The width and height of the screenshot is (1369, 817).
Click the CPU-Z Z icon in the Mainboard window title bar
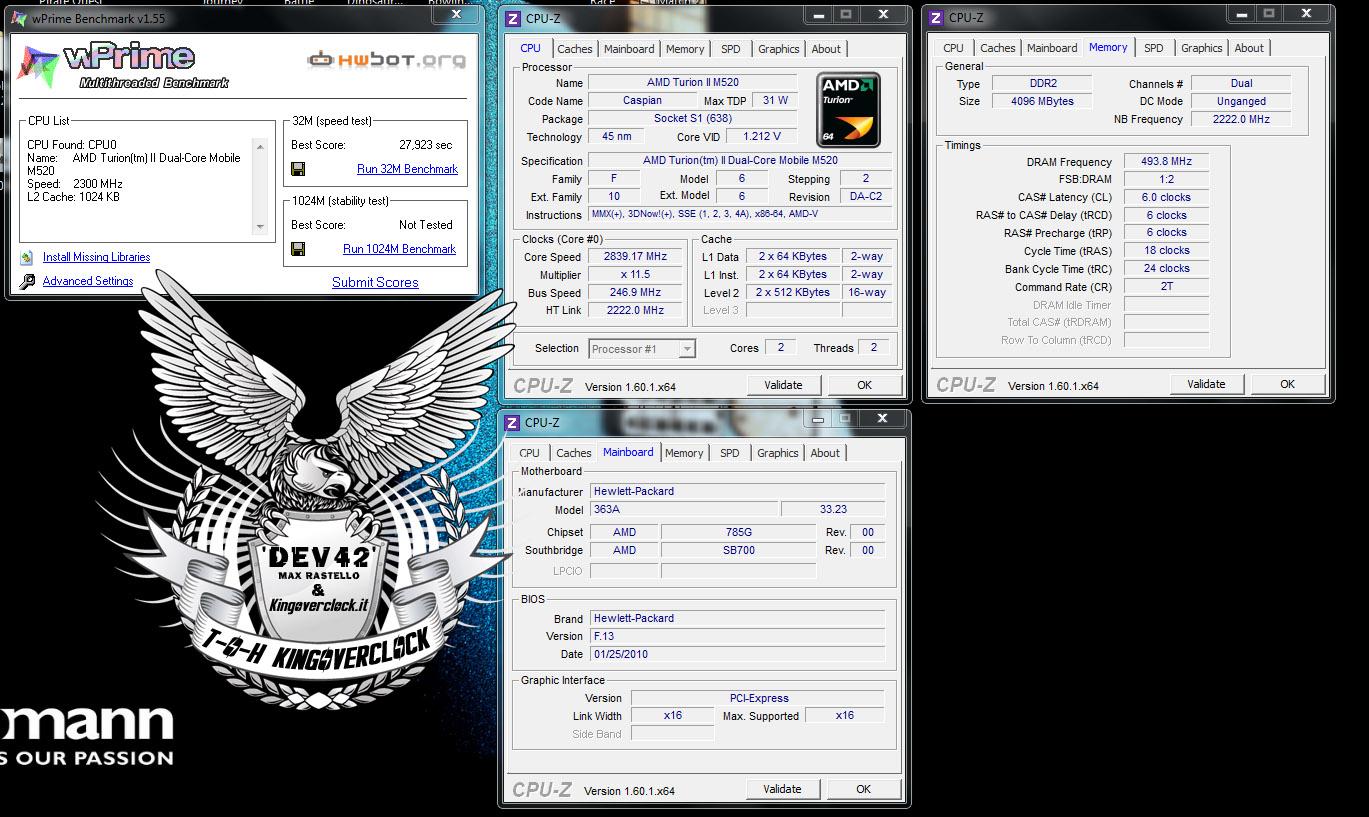pos(512,422)
